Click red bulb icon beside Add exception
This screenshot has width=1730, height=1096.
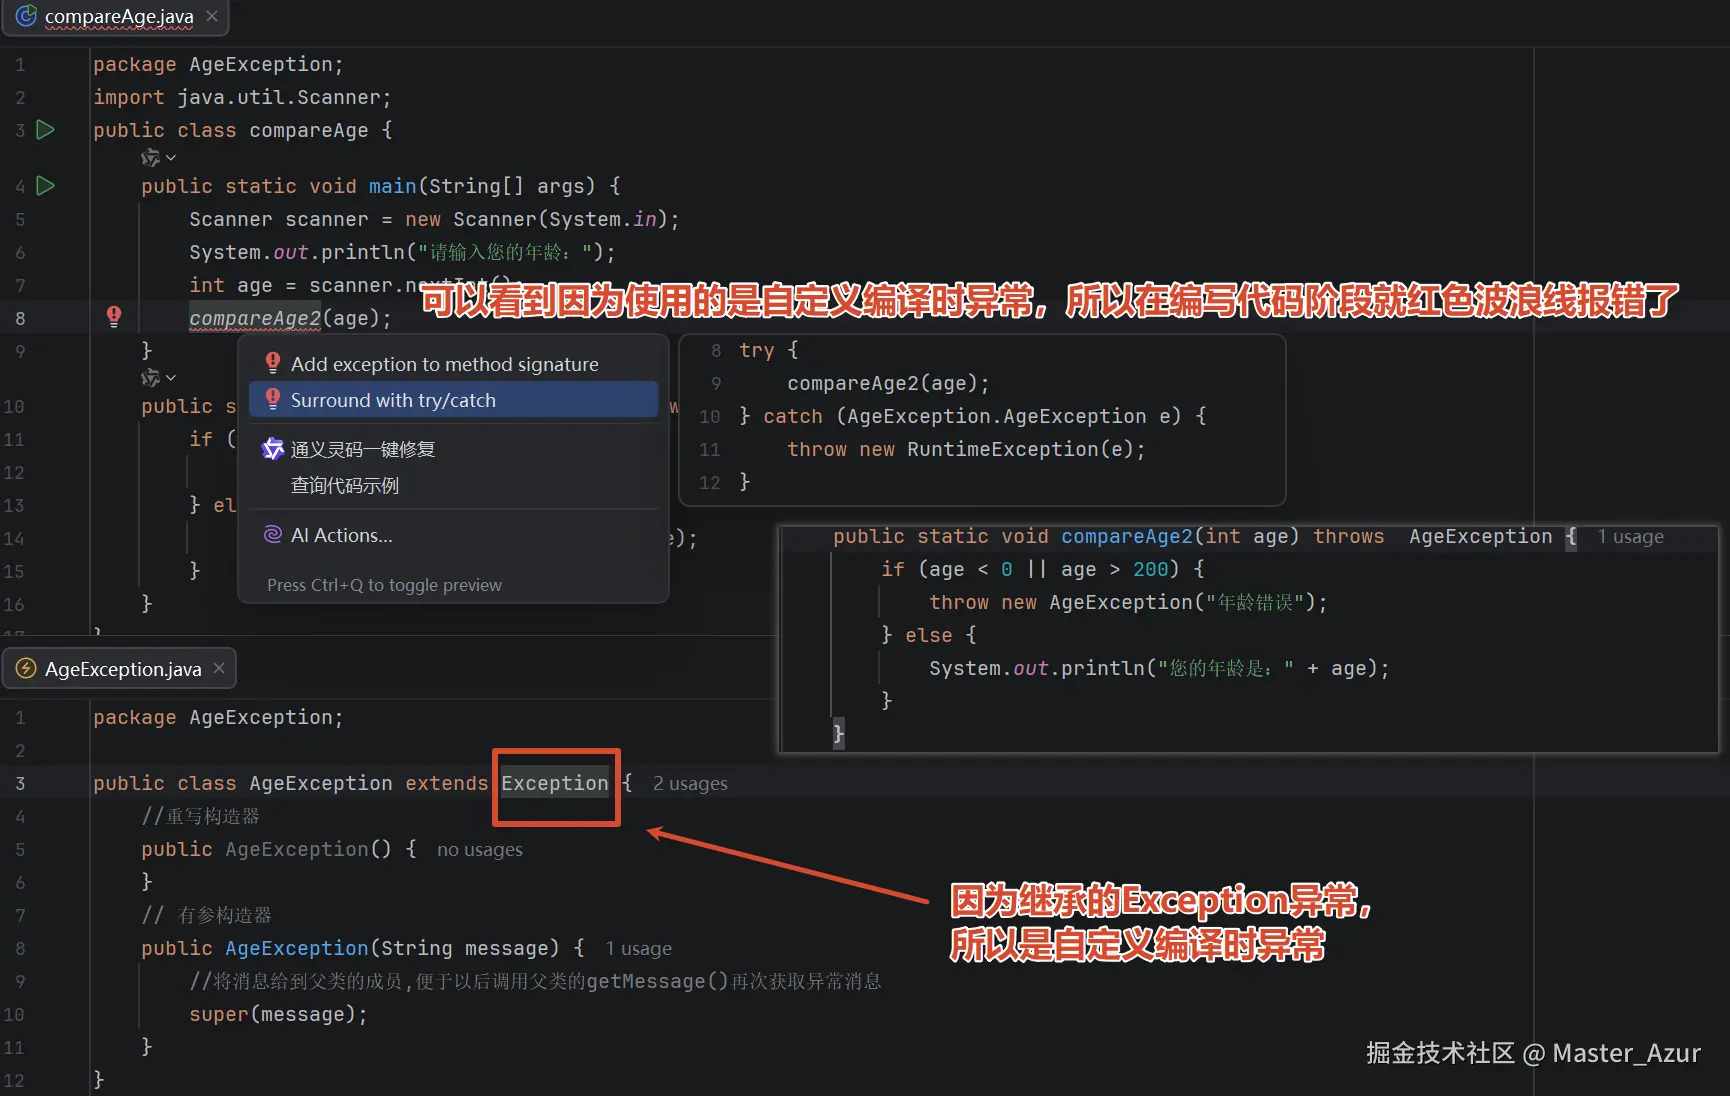click(272, 363)
